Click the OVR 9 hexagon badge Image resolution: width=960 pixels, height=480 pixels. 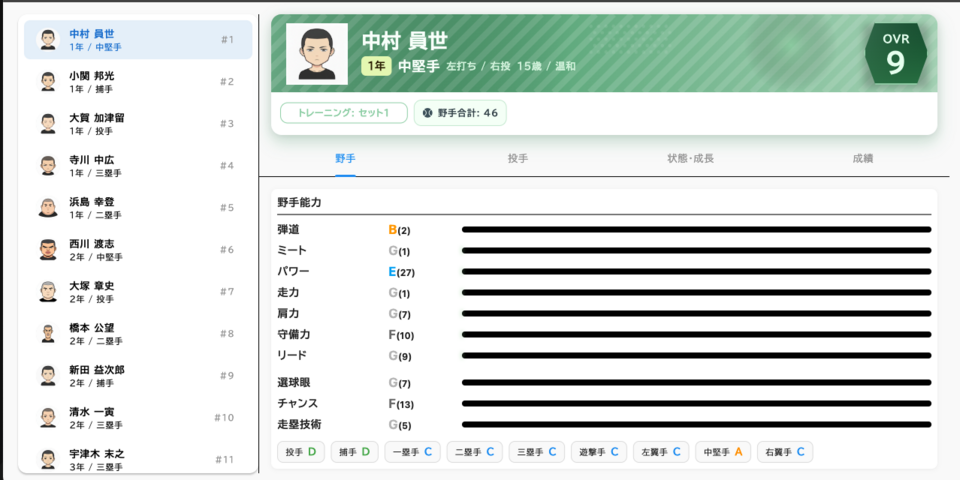click(895, 55)
